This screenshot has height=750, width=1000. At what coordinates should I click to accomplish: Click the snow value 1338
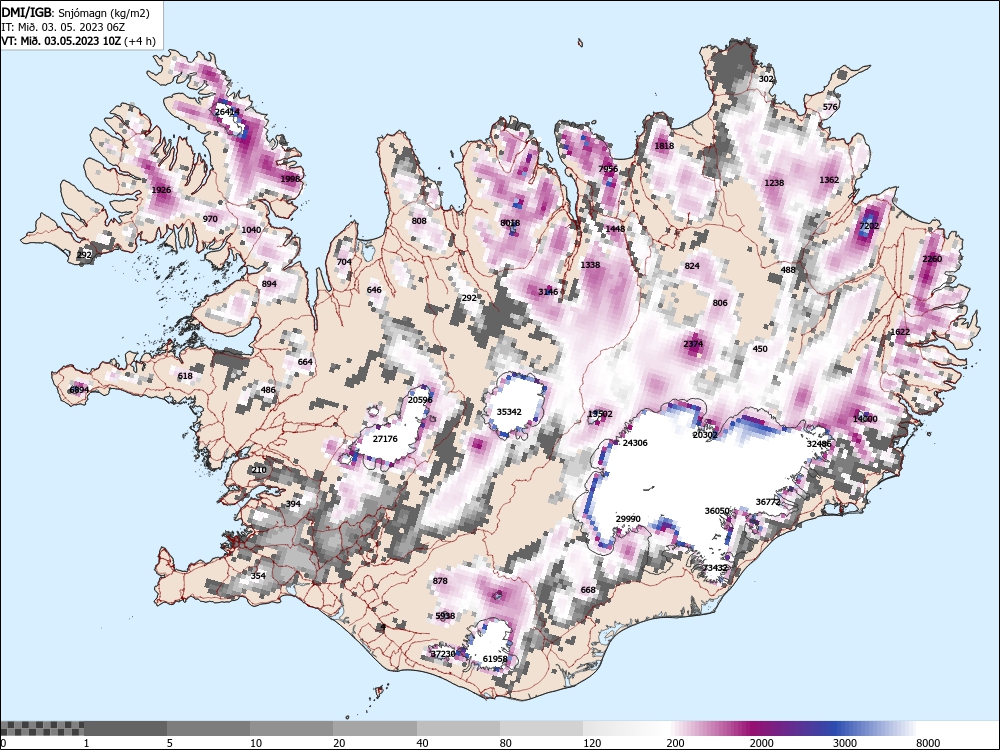tap(591, 265)
